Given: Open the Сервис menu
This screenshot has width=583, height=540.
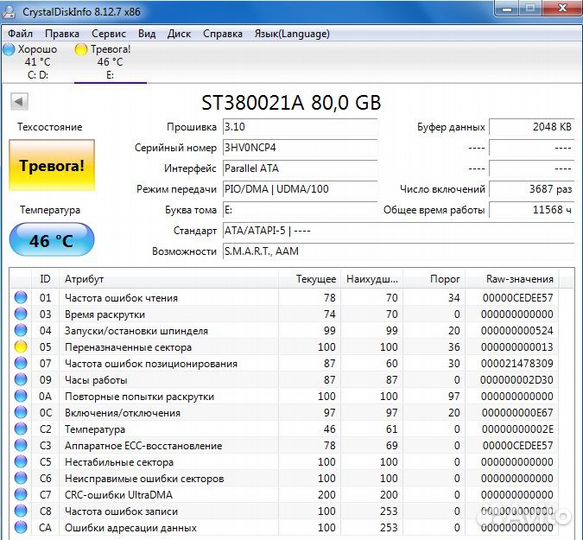Looking at the screenshot, I should pos(109,34).
